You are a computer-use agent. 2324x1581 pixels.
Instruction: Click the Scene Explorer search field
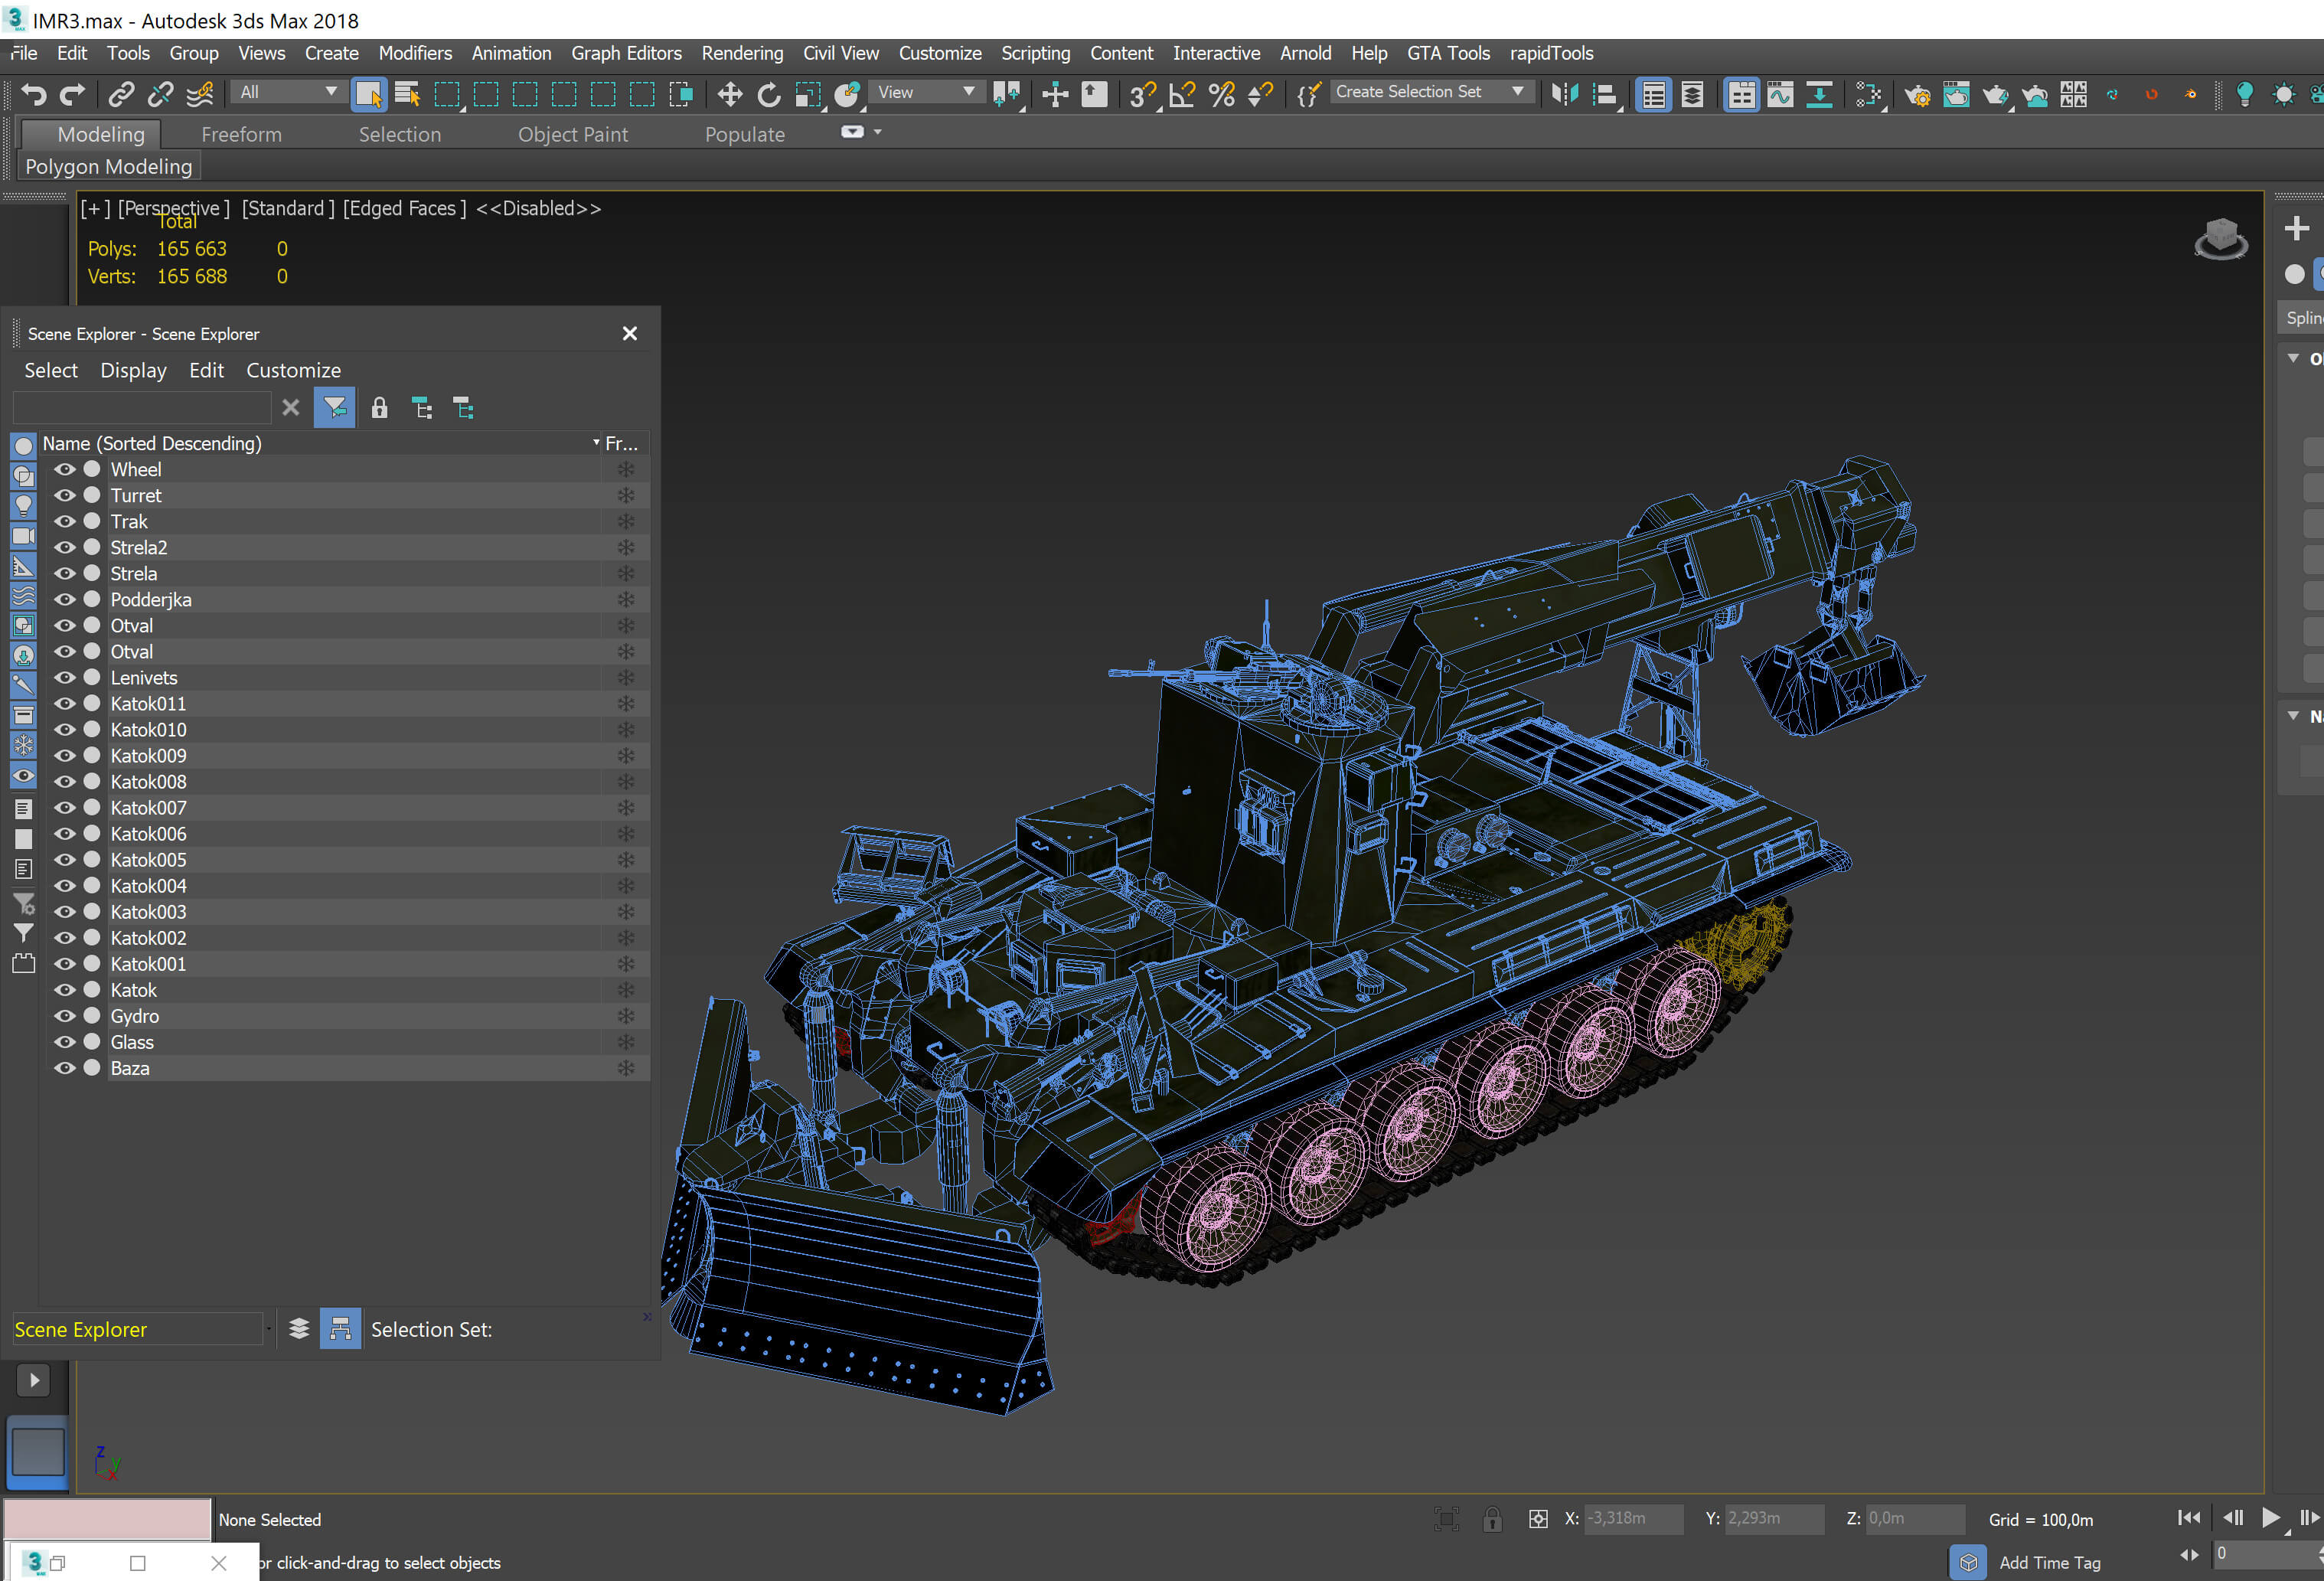tap(142, 408)
